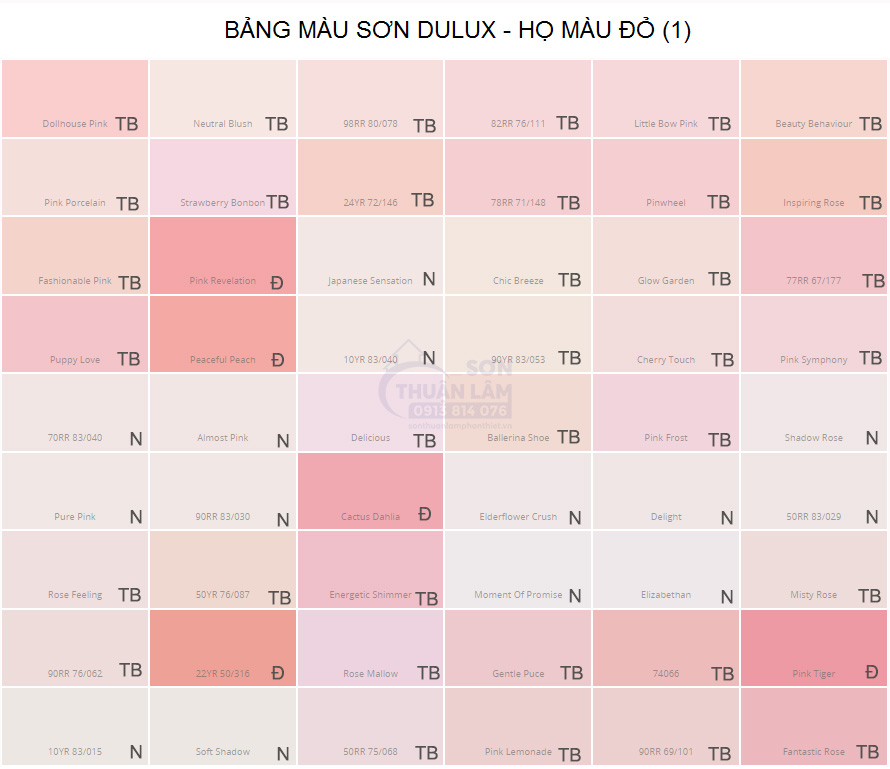Screen dimensions: 890x769
Task: Click the Cactus Dahlia swatch
Action: [370, 490]
